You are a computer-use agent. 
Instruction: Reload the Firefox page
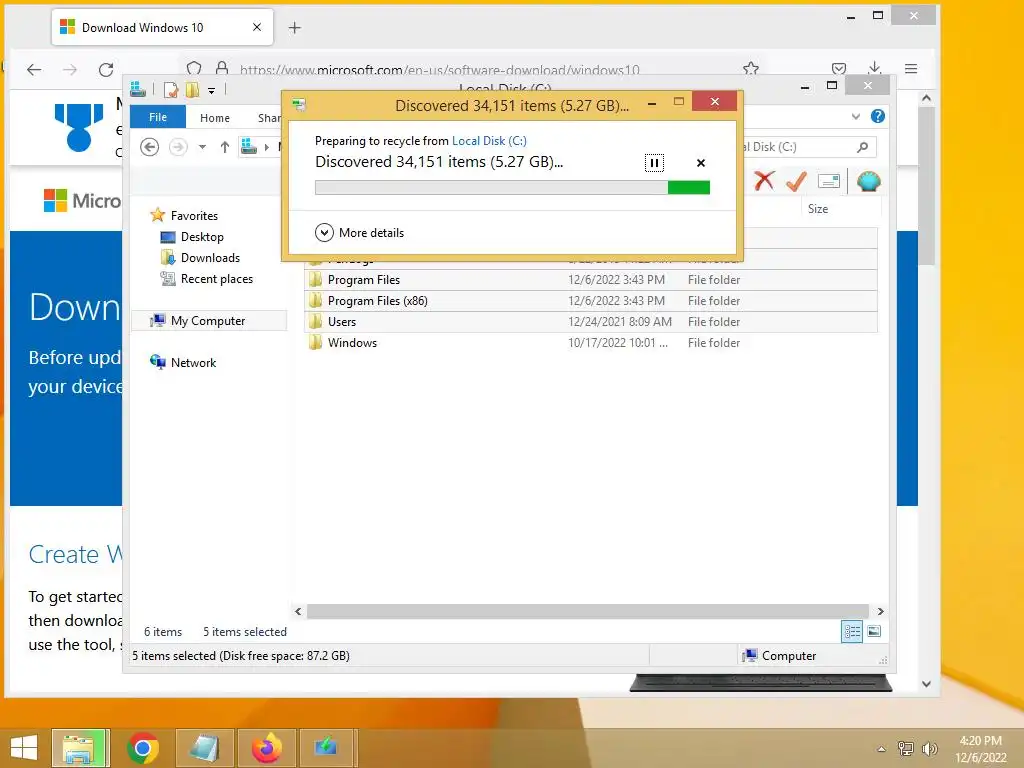pyautogui.click(x=106, y=69)
